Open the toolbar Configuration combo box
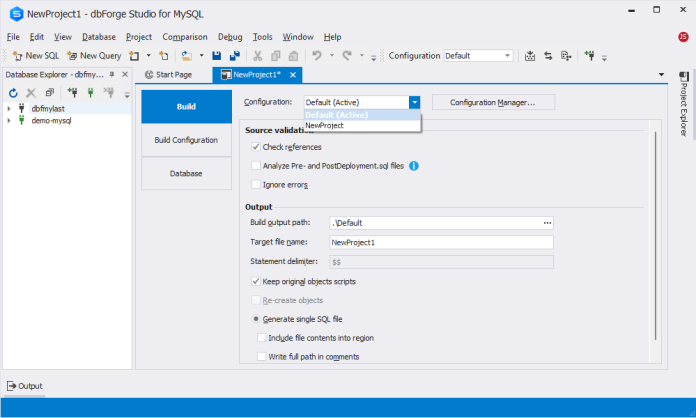Image resolution: width=696 pixels, height=418 pixels. (478, 56)
